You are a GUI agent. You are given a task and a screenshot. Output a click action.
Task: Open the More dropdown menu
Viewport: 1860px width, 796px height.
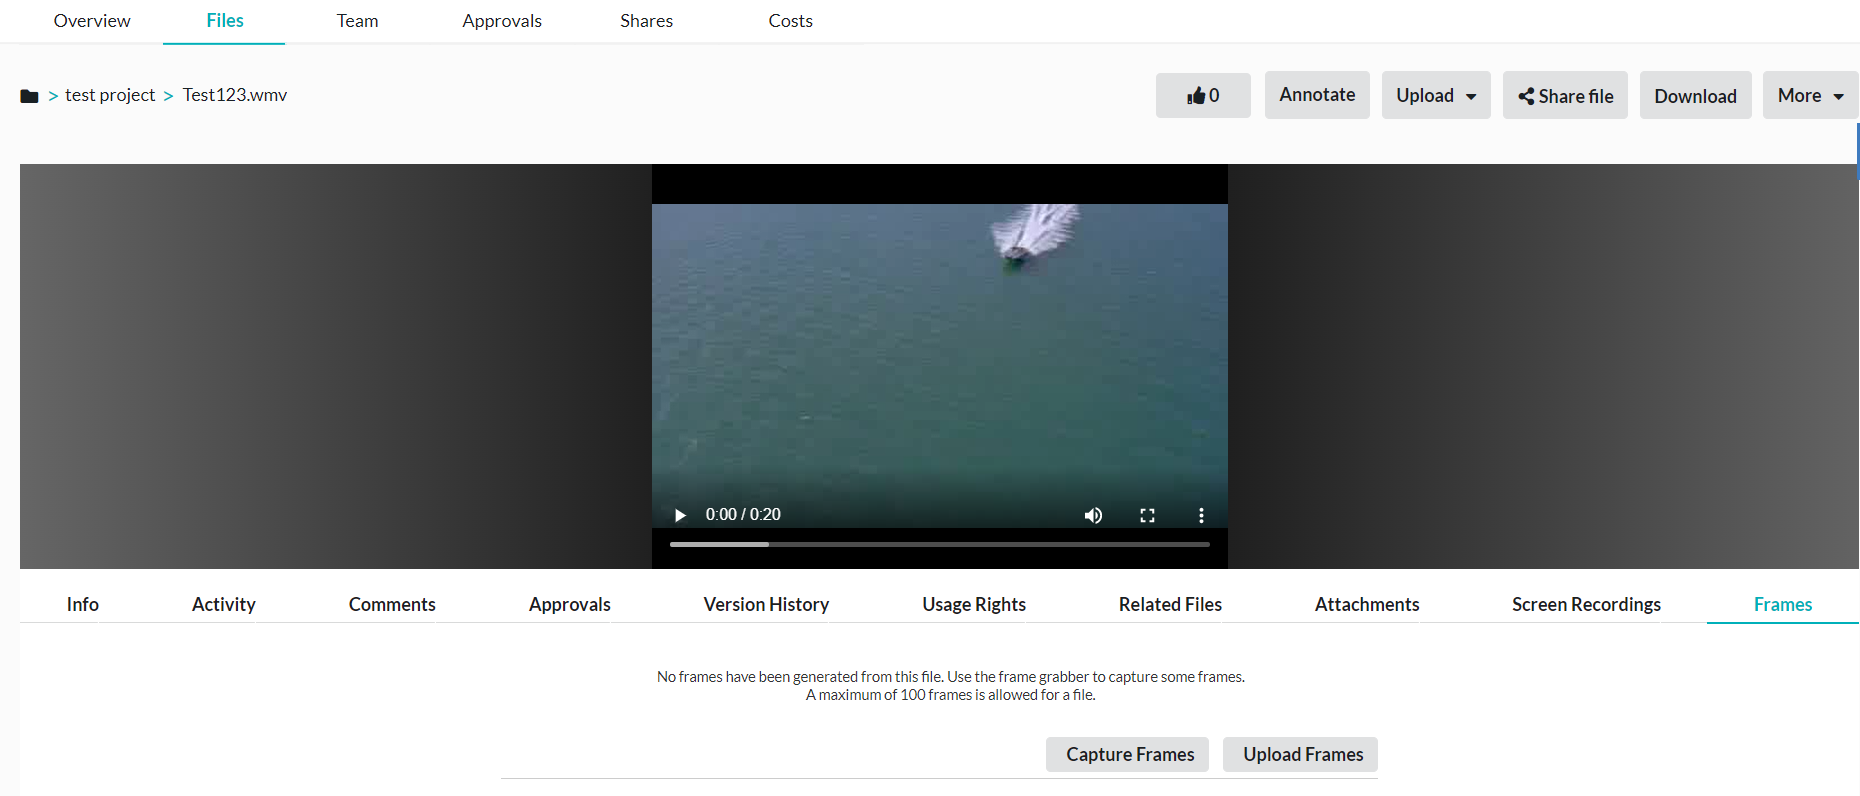click(x=1809, y=96)
